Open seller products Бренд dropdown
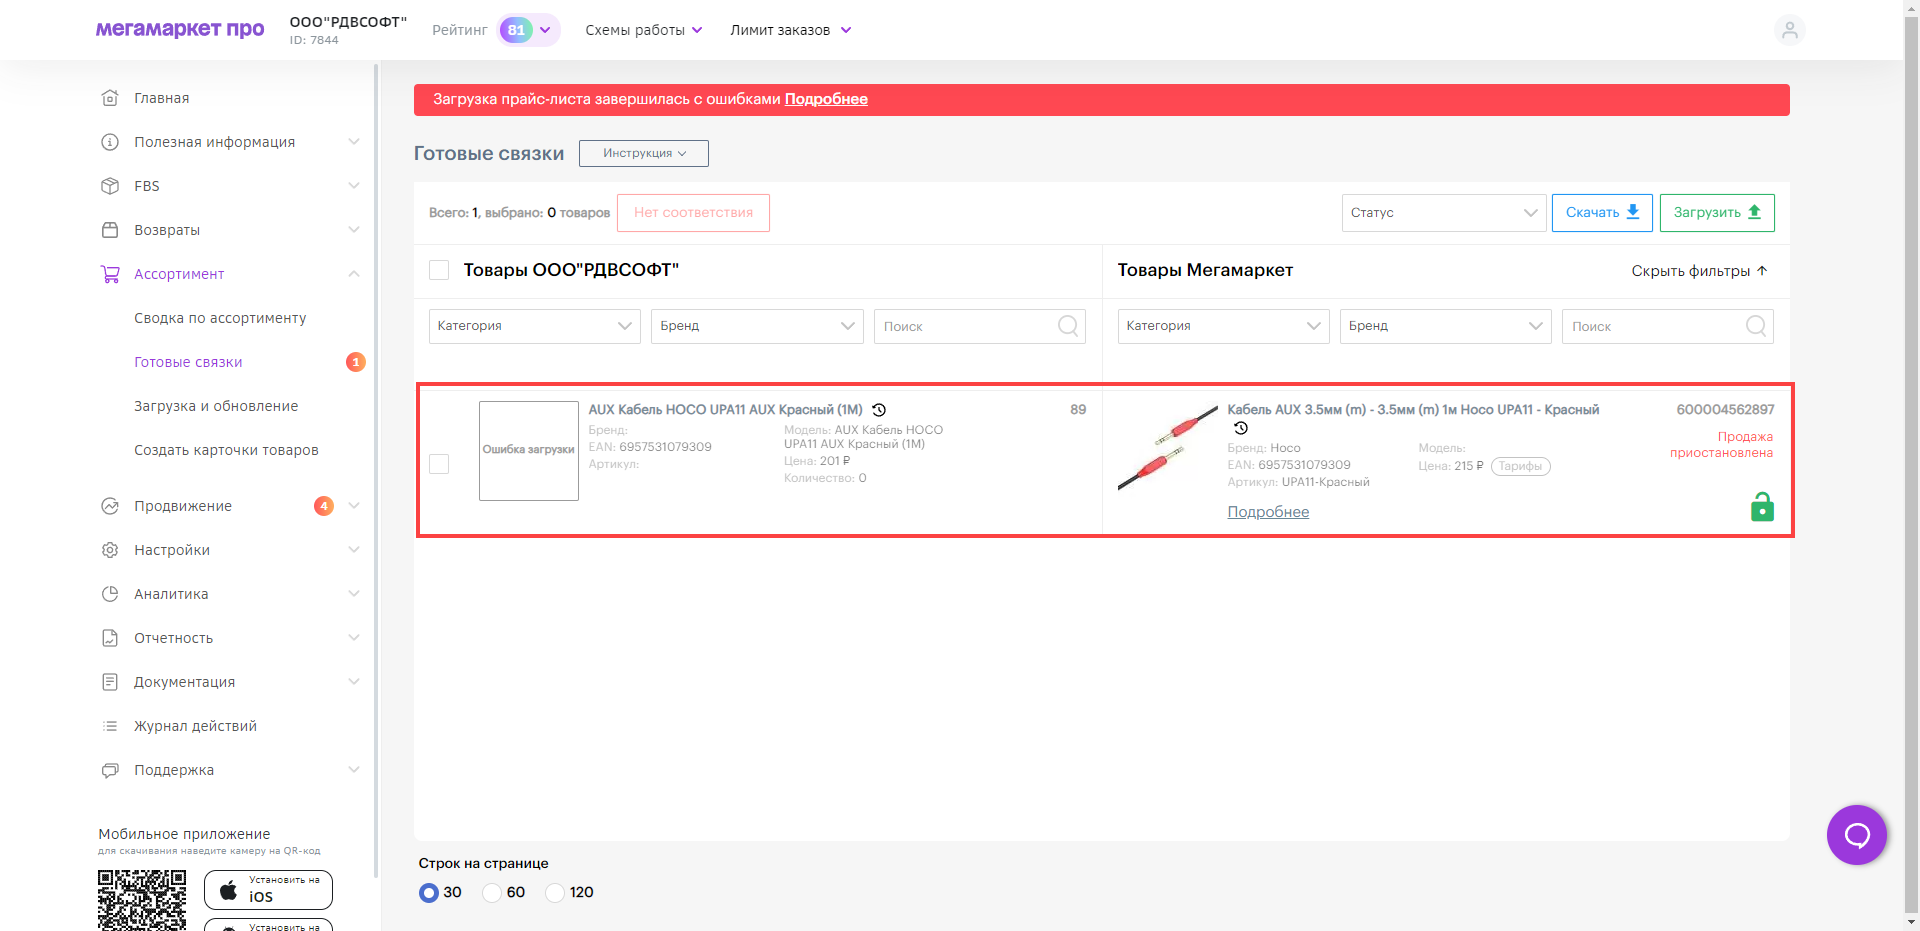Image resolution: width=1920 pixels, height=931 pixels. point(757,326)
